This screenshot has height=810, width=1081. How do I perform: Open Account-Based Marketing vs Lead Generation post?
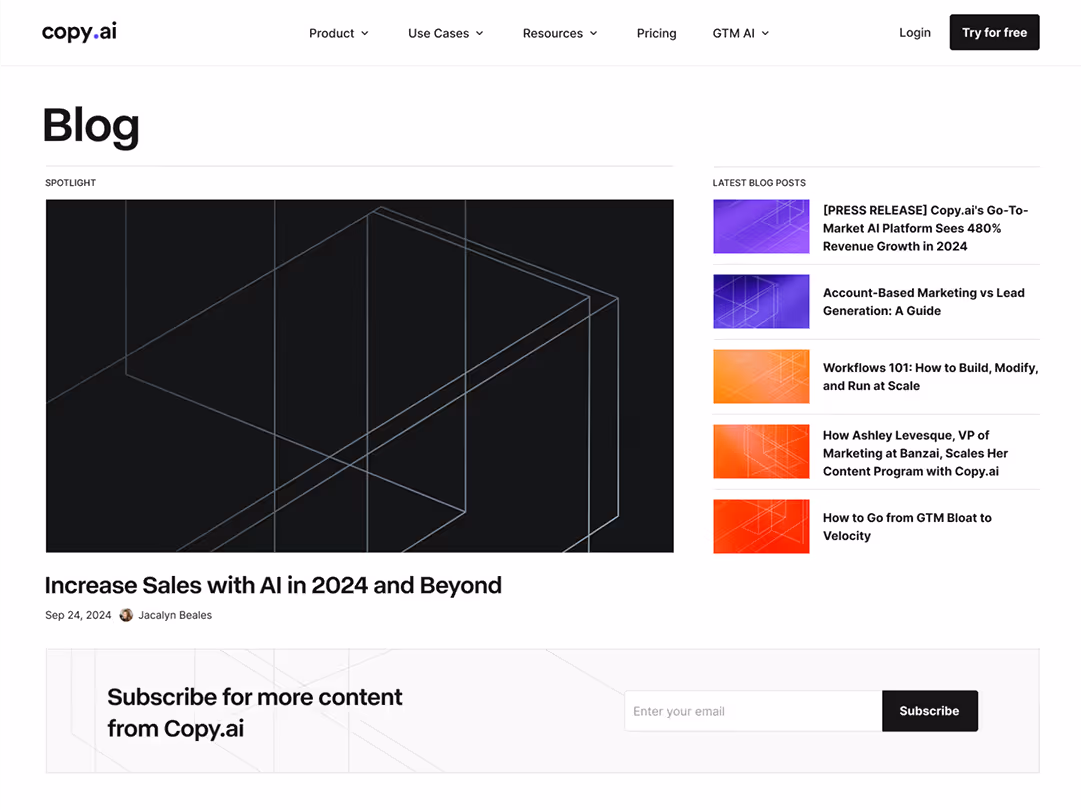924,302
